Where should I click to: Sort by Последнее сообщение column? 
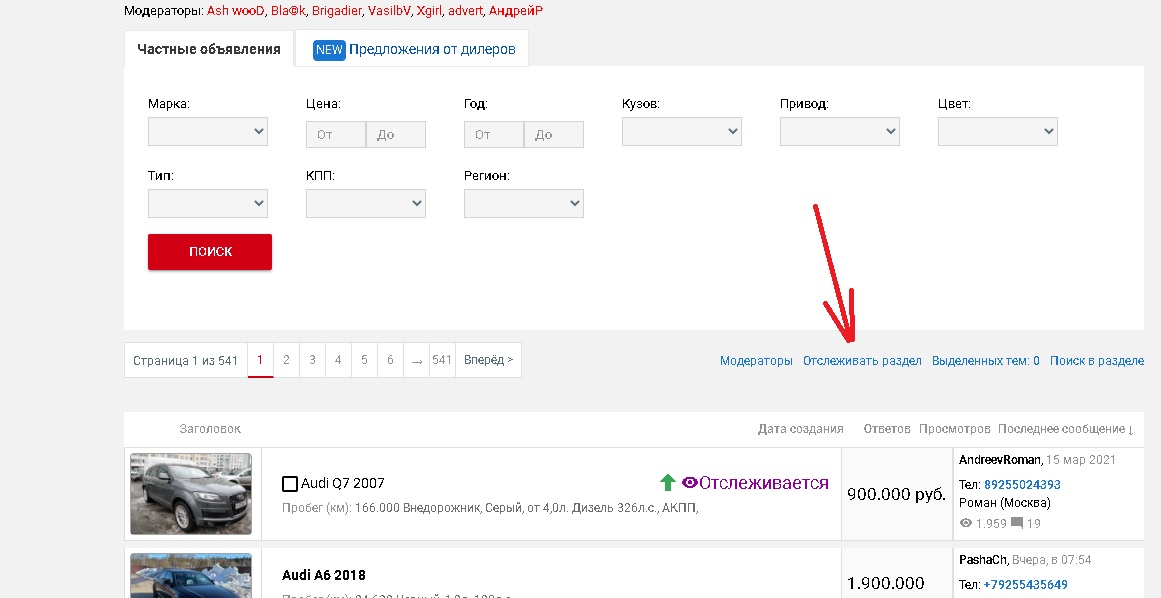point(1065,429)
